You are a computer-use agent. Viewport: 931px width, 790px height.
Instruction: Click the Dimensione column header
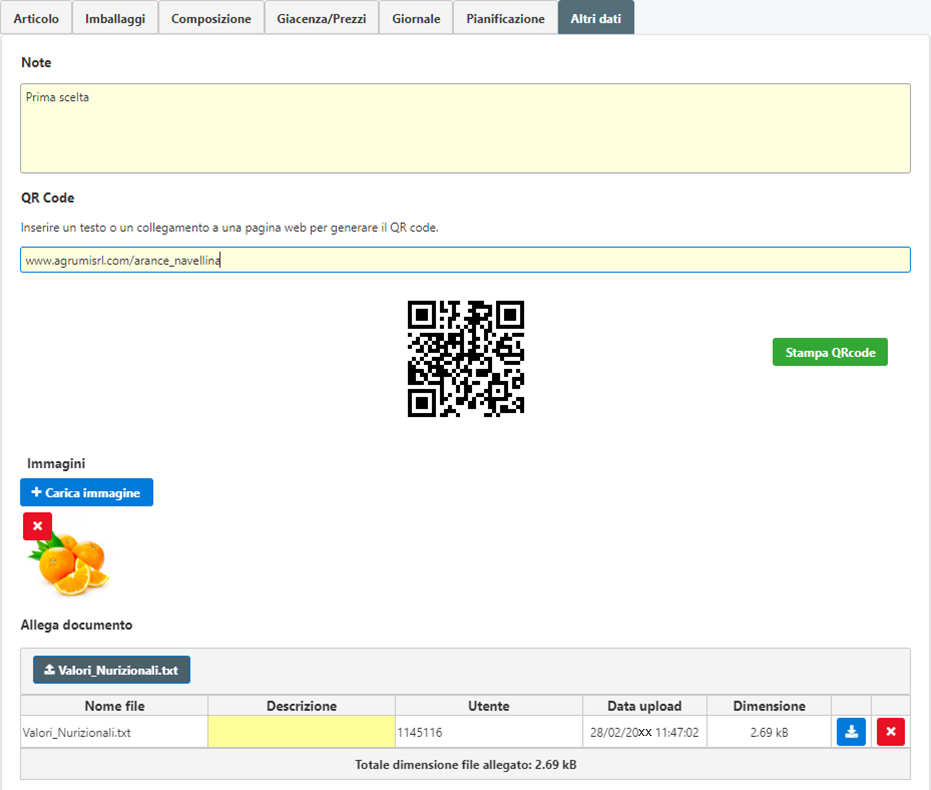pyautogui.click(x=769, y=706)
